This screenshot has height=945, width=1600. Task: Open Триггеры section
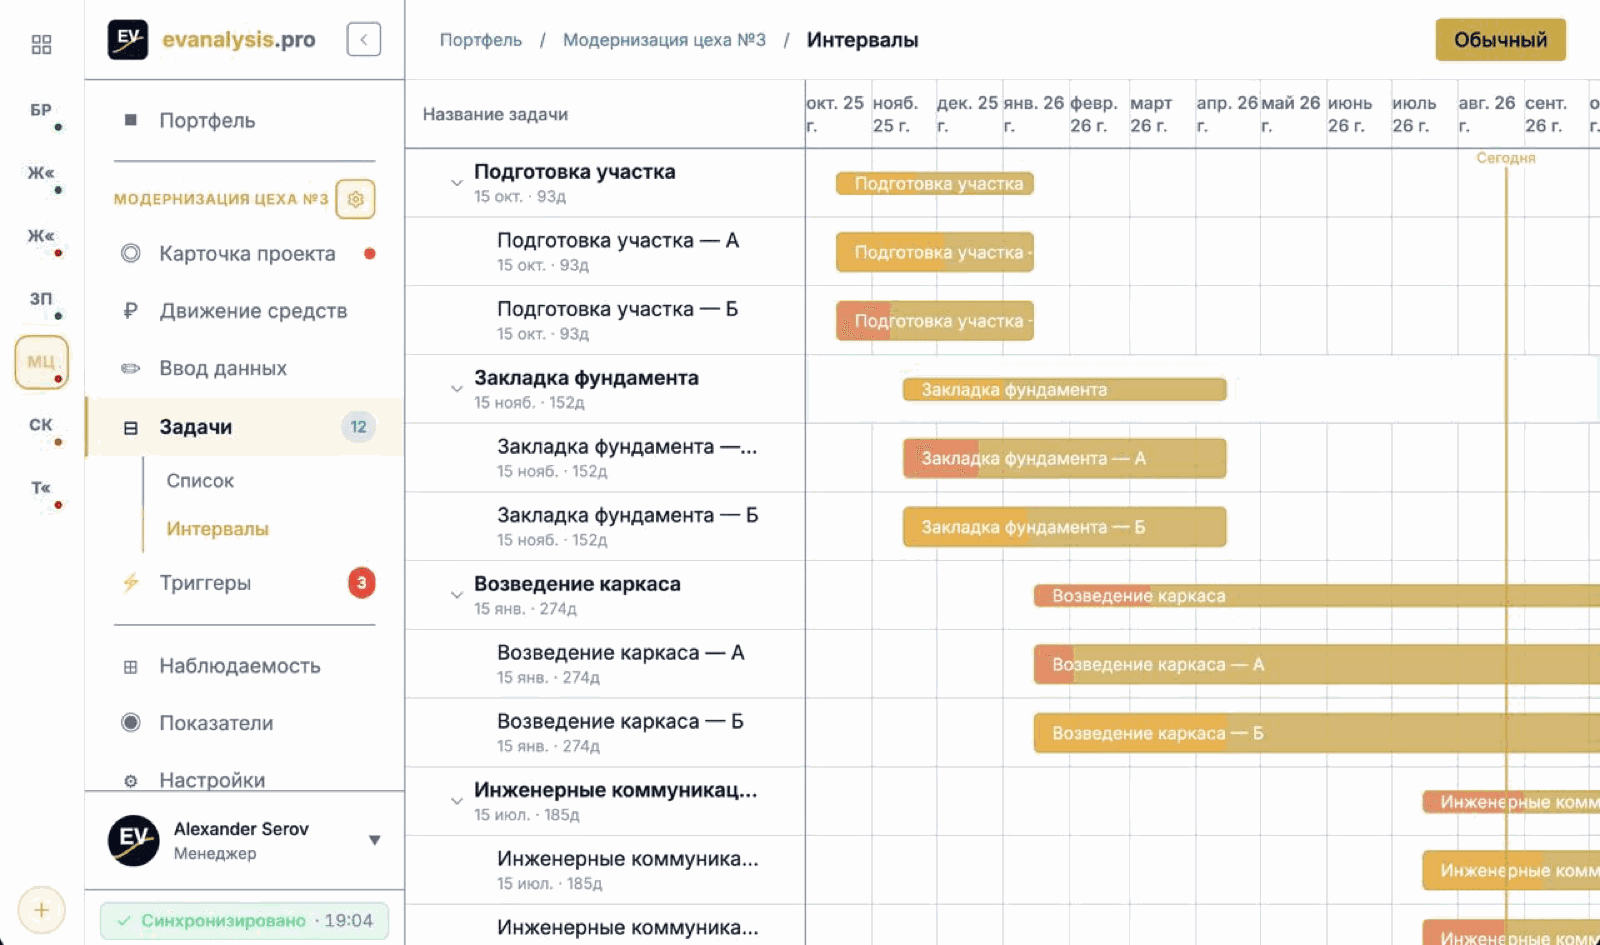pyautogui.click(x=244, y=583)
